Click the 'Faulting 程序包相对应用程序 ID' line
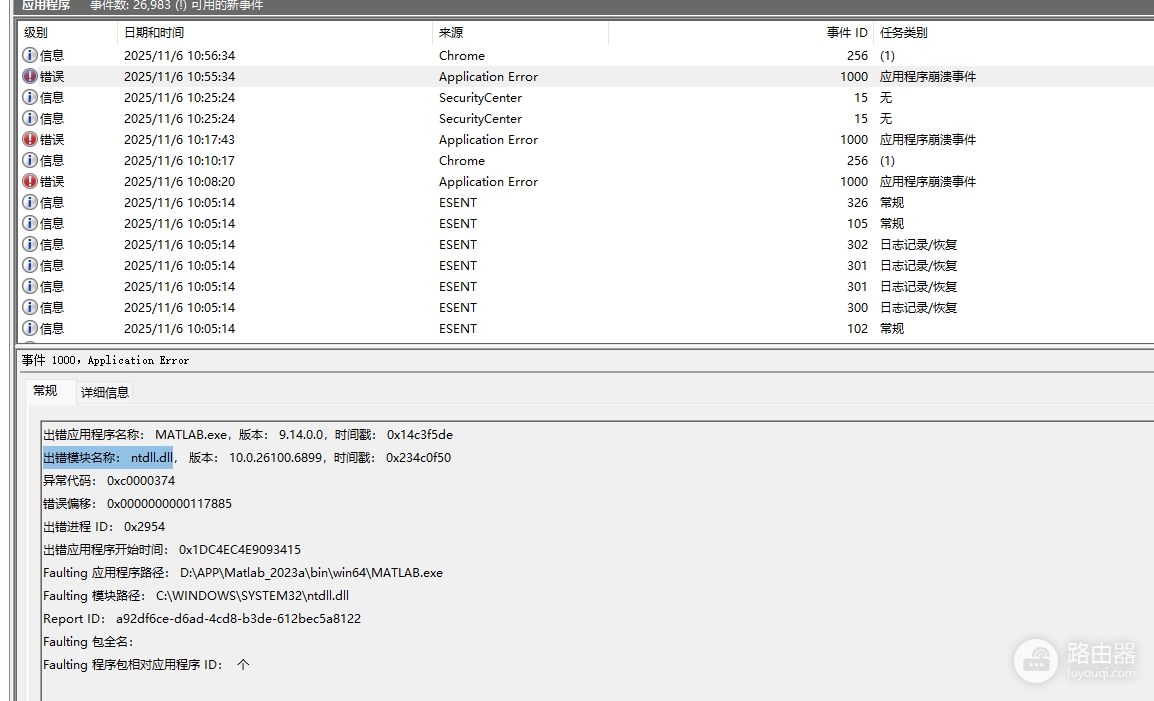Viewport: 1154px width, 701px height. (x=146, y=664)
